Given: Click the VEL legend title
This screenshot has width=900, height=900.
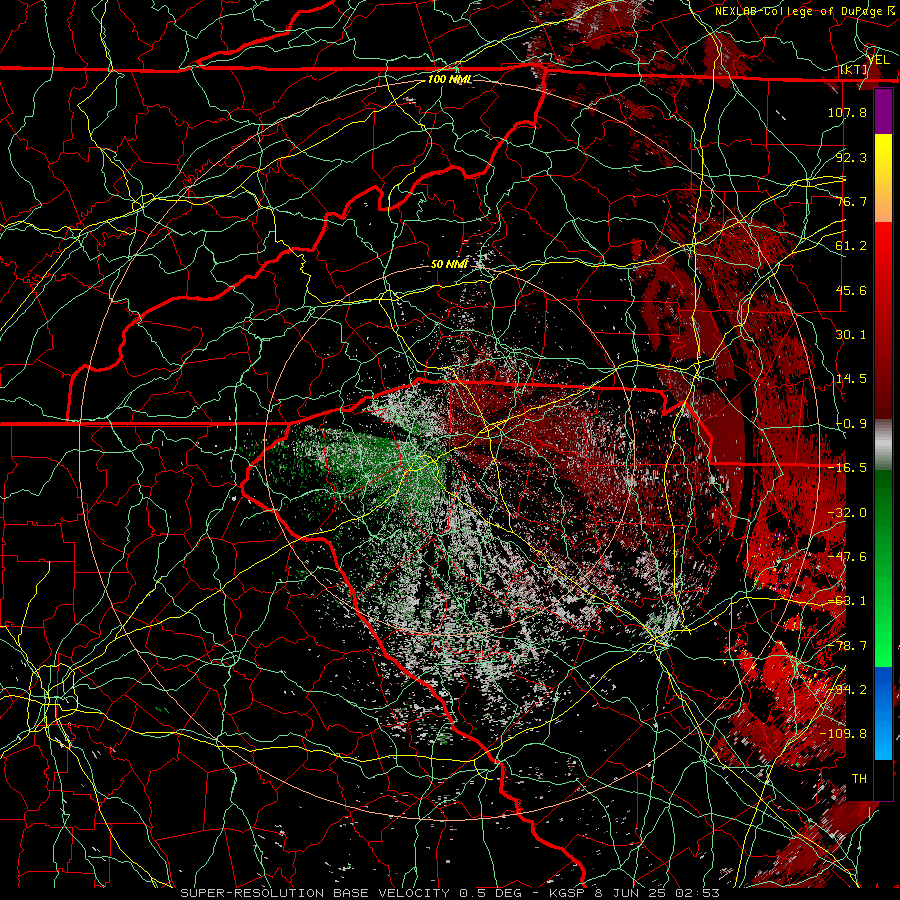Looking at the screenshot, I should [878, 60].
